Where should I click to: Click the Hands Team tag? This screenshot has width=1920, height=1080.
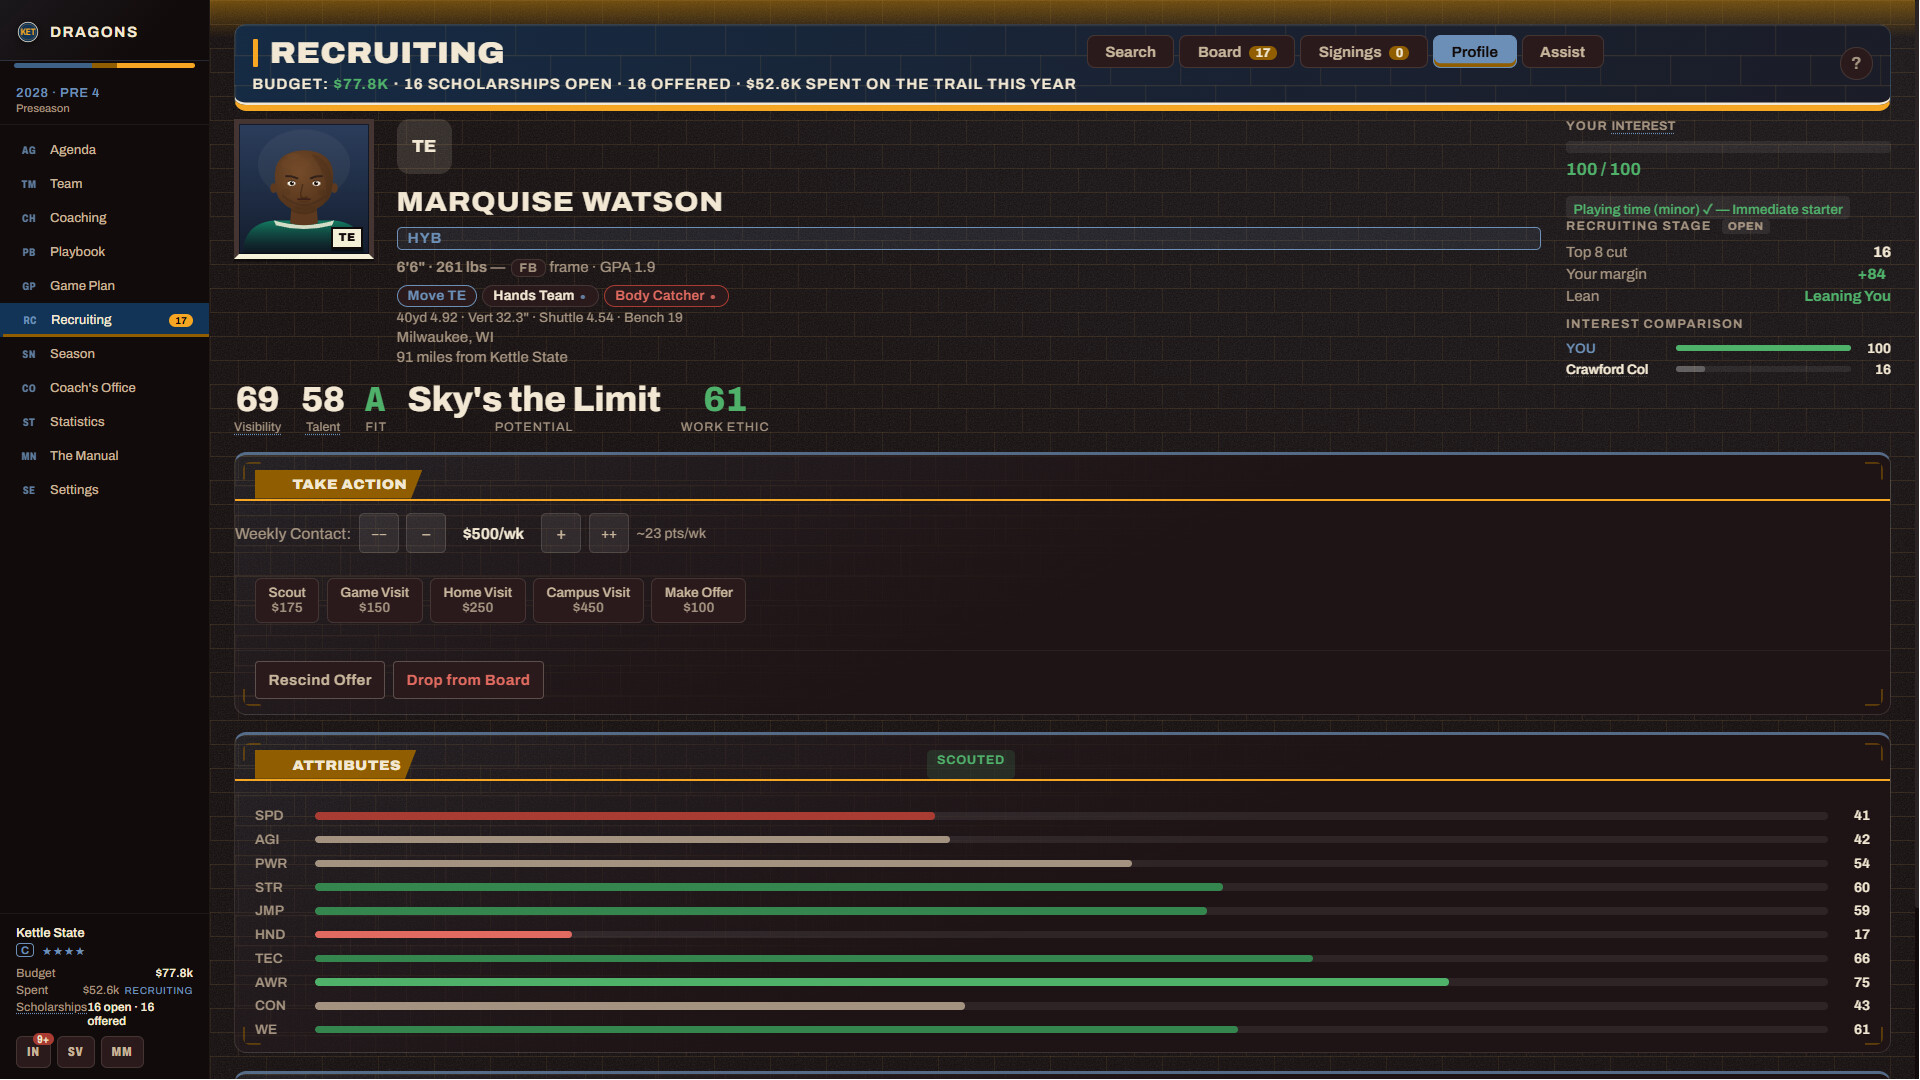tap(540, 296)
